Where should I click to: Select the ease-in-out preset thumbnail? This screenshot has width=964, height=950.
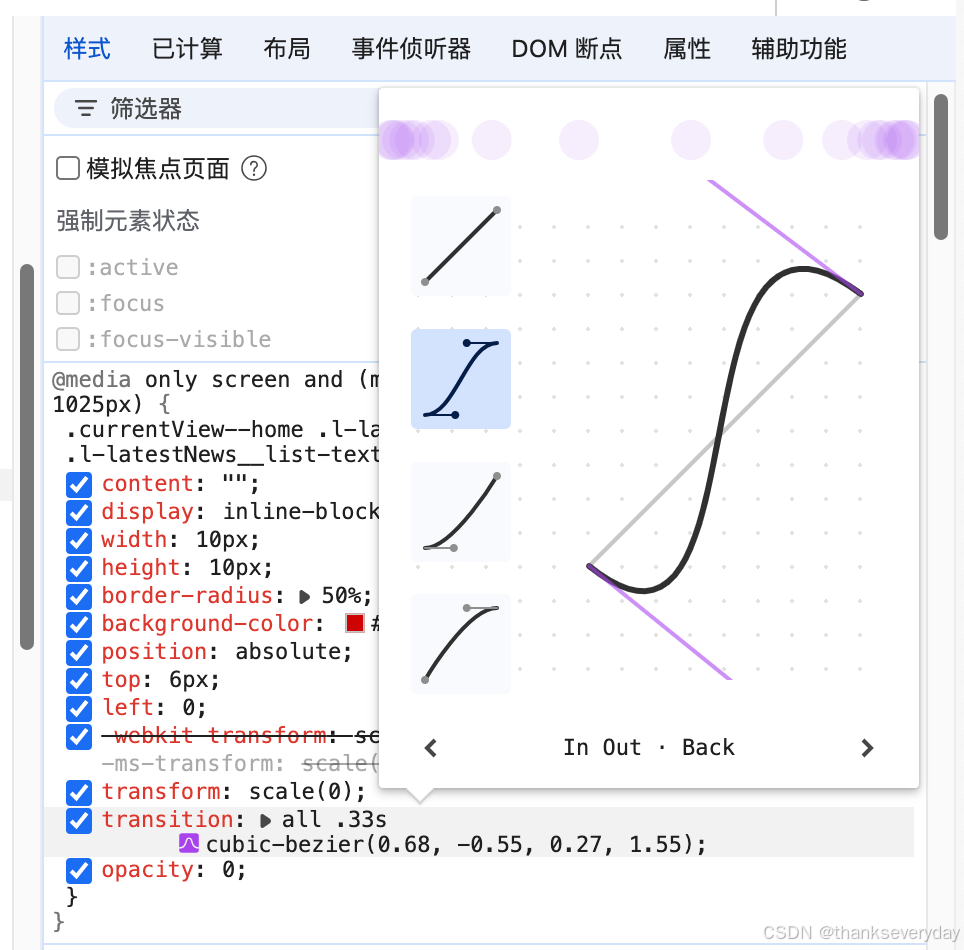460,379
